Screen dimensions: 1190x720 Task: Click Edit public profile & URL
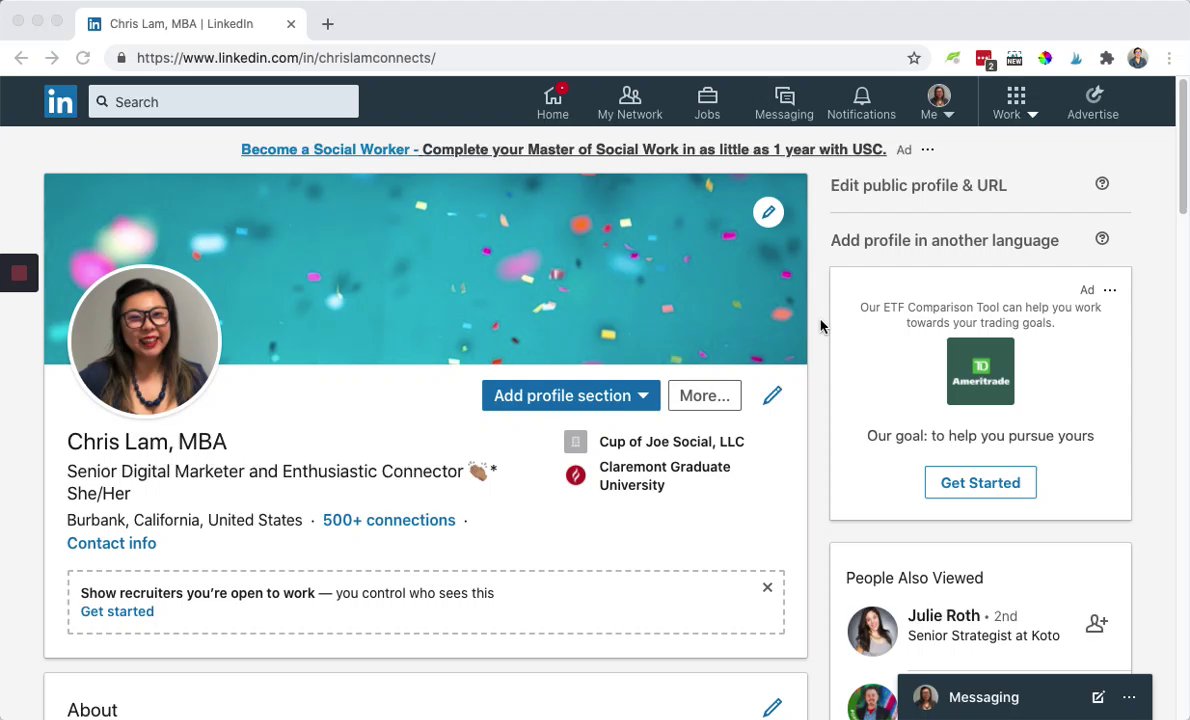(x=918, y=185)
